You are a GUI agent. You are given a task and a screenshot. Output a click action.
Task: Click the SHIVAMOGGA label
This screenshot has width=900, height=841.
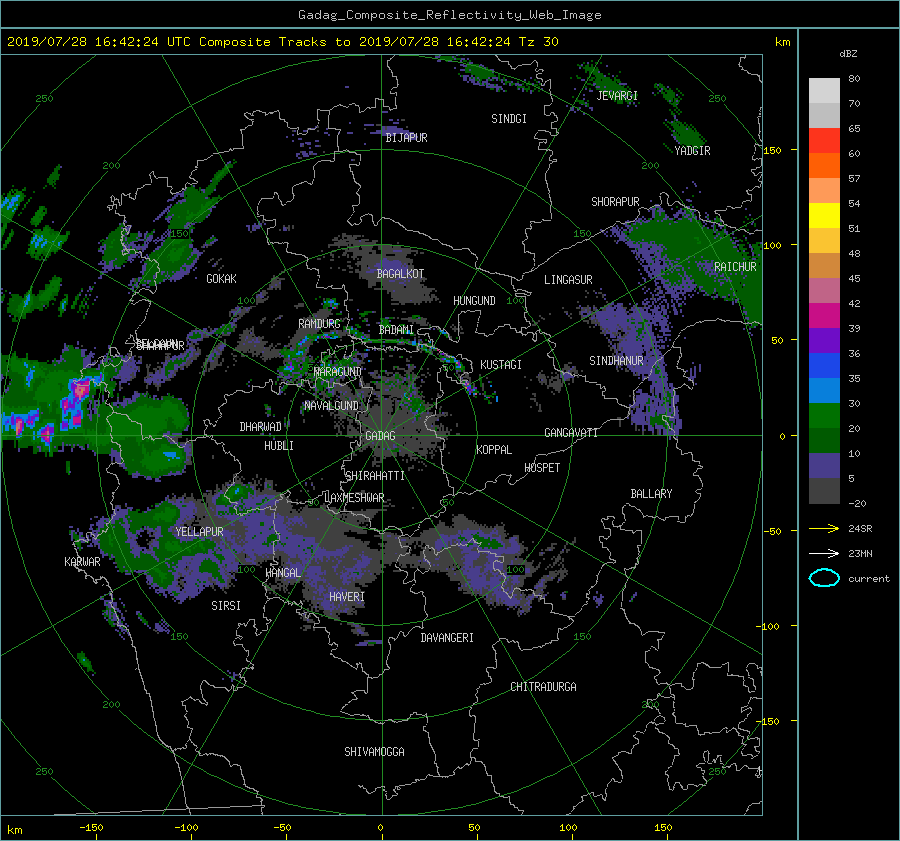point(374,752)
